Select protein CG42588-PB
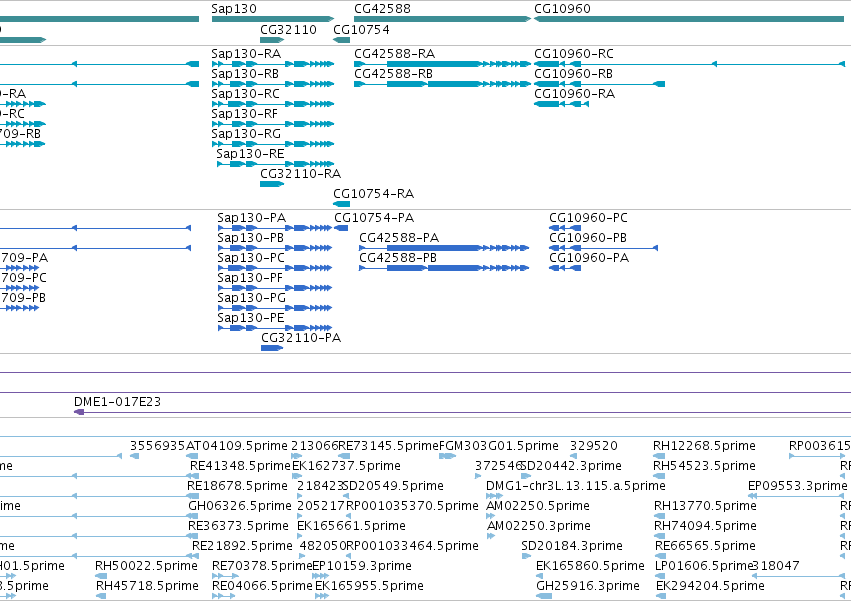 pyautogui.click(x=444, y=268)
